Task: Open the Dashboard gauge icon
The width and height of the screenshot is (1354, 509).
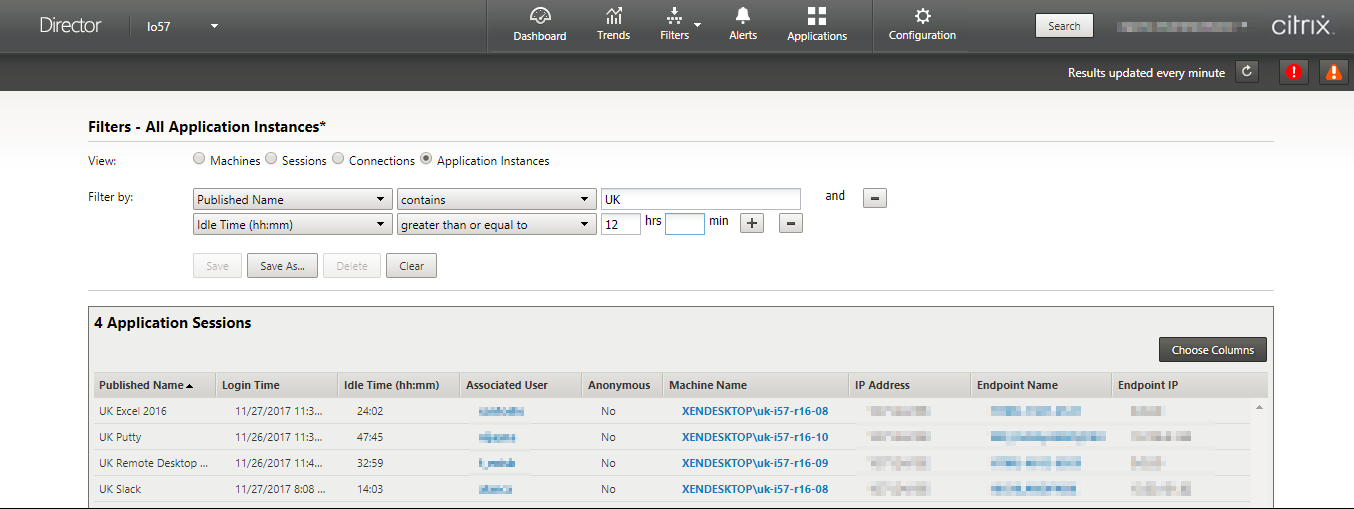Action: pos(540,16)
